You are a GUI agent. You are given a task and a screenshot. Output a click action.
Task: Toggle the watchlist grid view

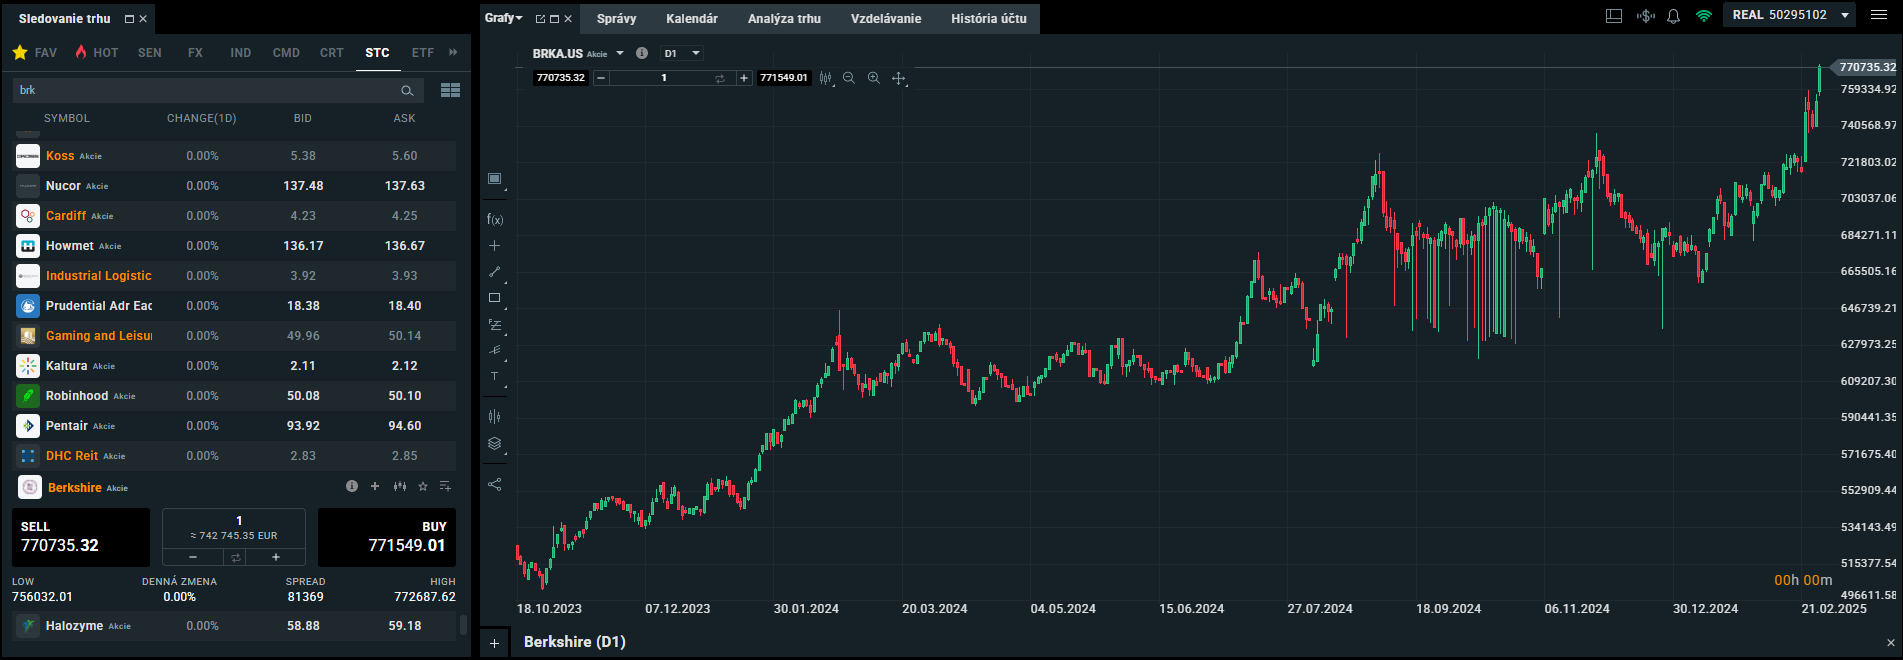[450, 90]
